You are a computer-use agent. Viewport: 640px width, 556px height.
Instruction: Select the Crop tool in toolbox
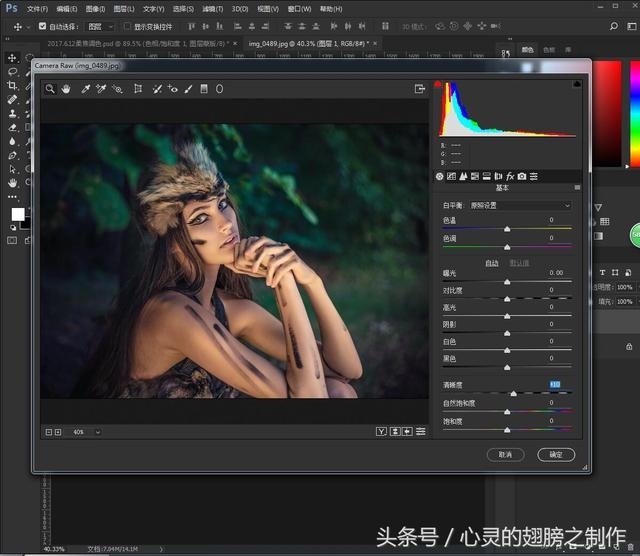tap(12, 85)
